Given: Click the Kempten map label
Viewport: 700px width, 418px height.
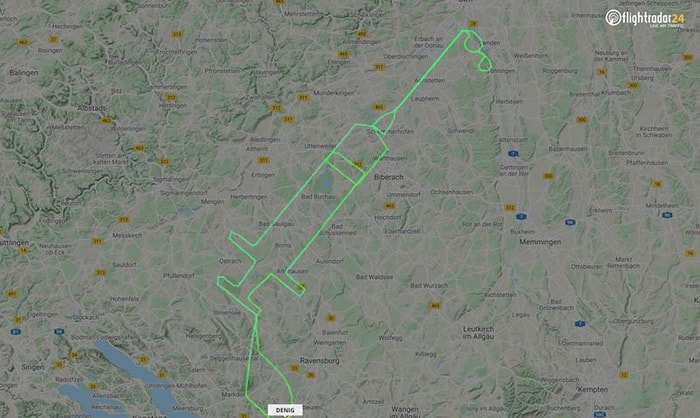Looking at the screenshot, I should tap(592, 389).
